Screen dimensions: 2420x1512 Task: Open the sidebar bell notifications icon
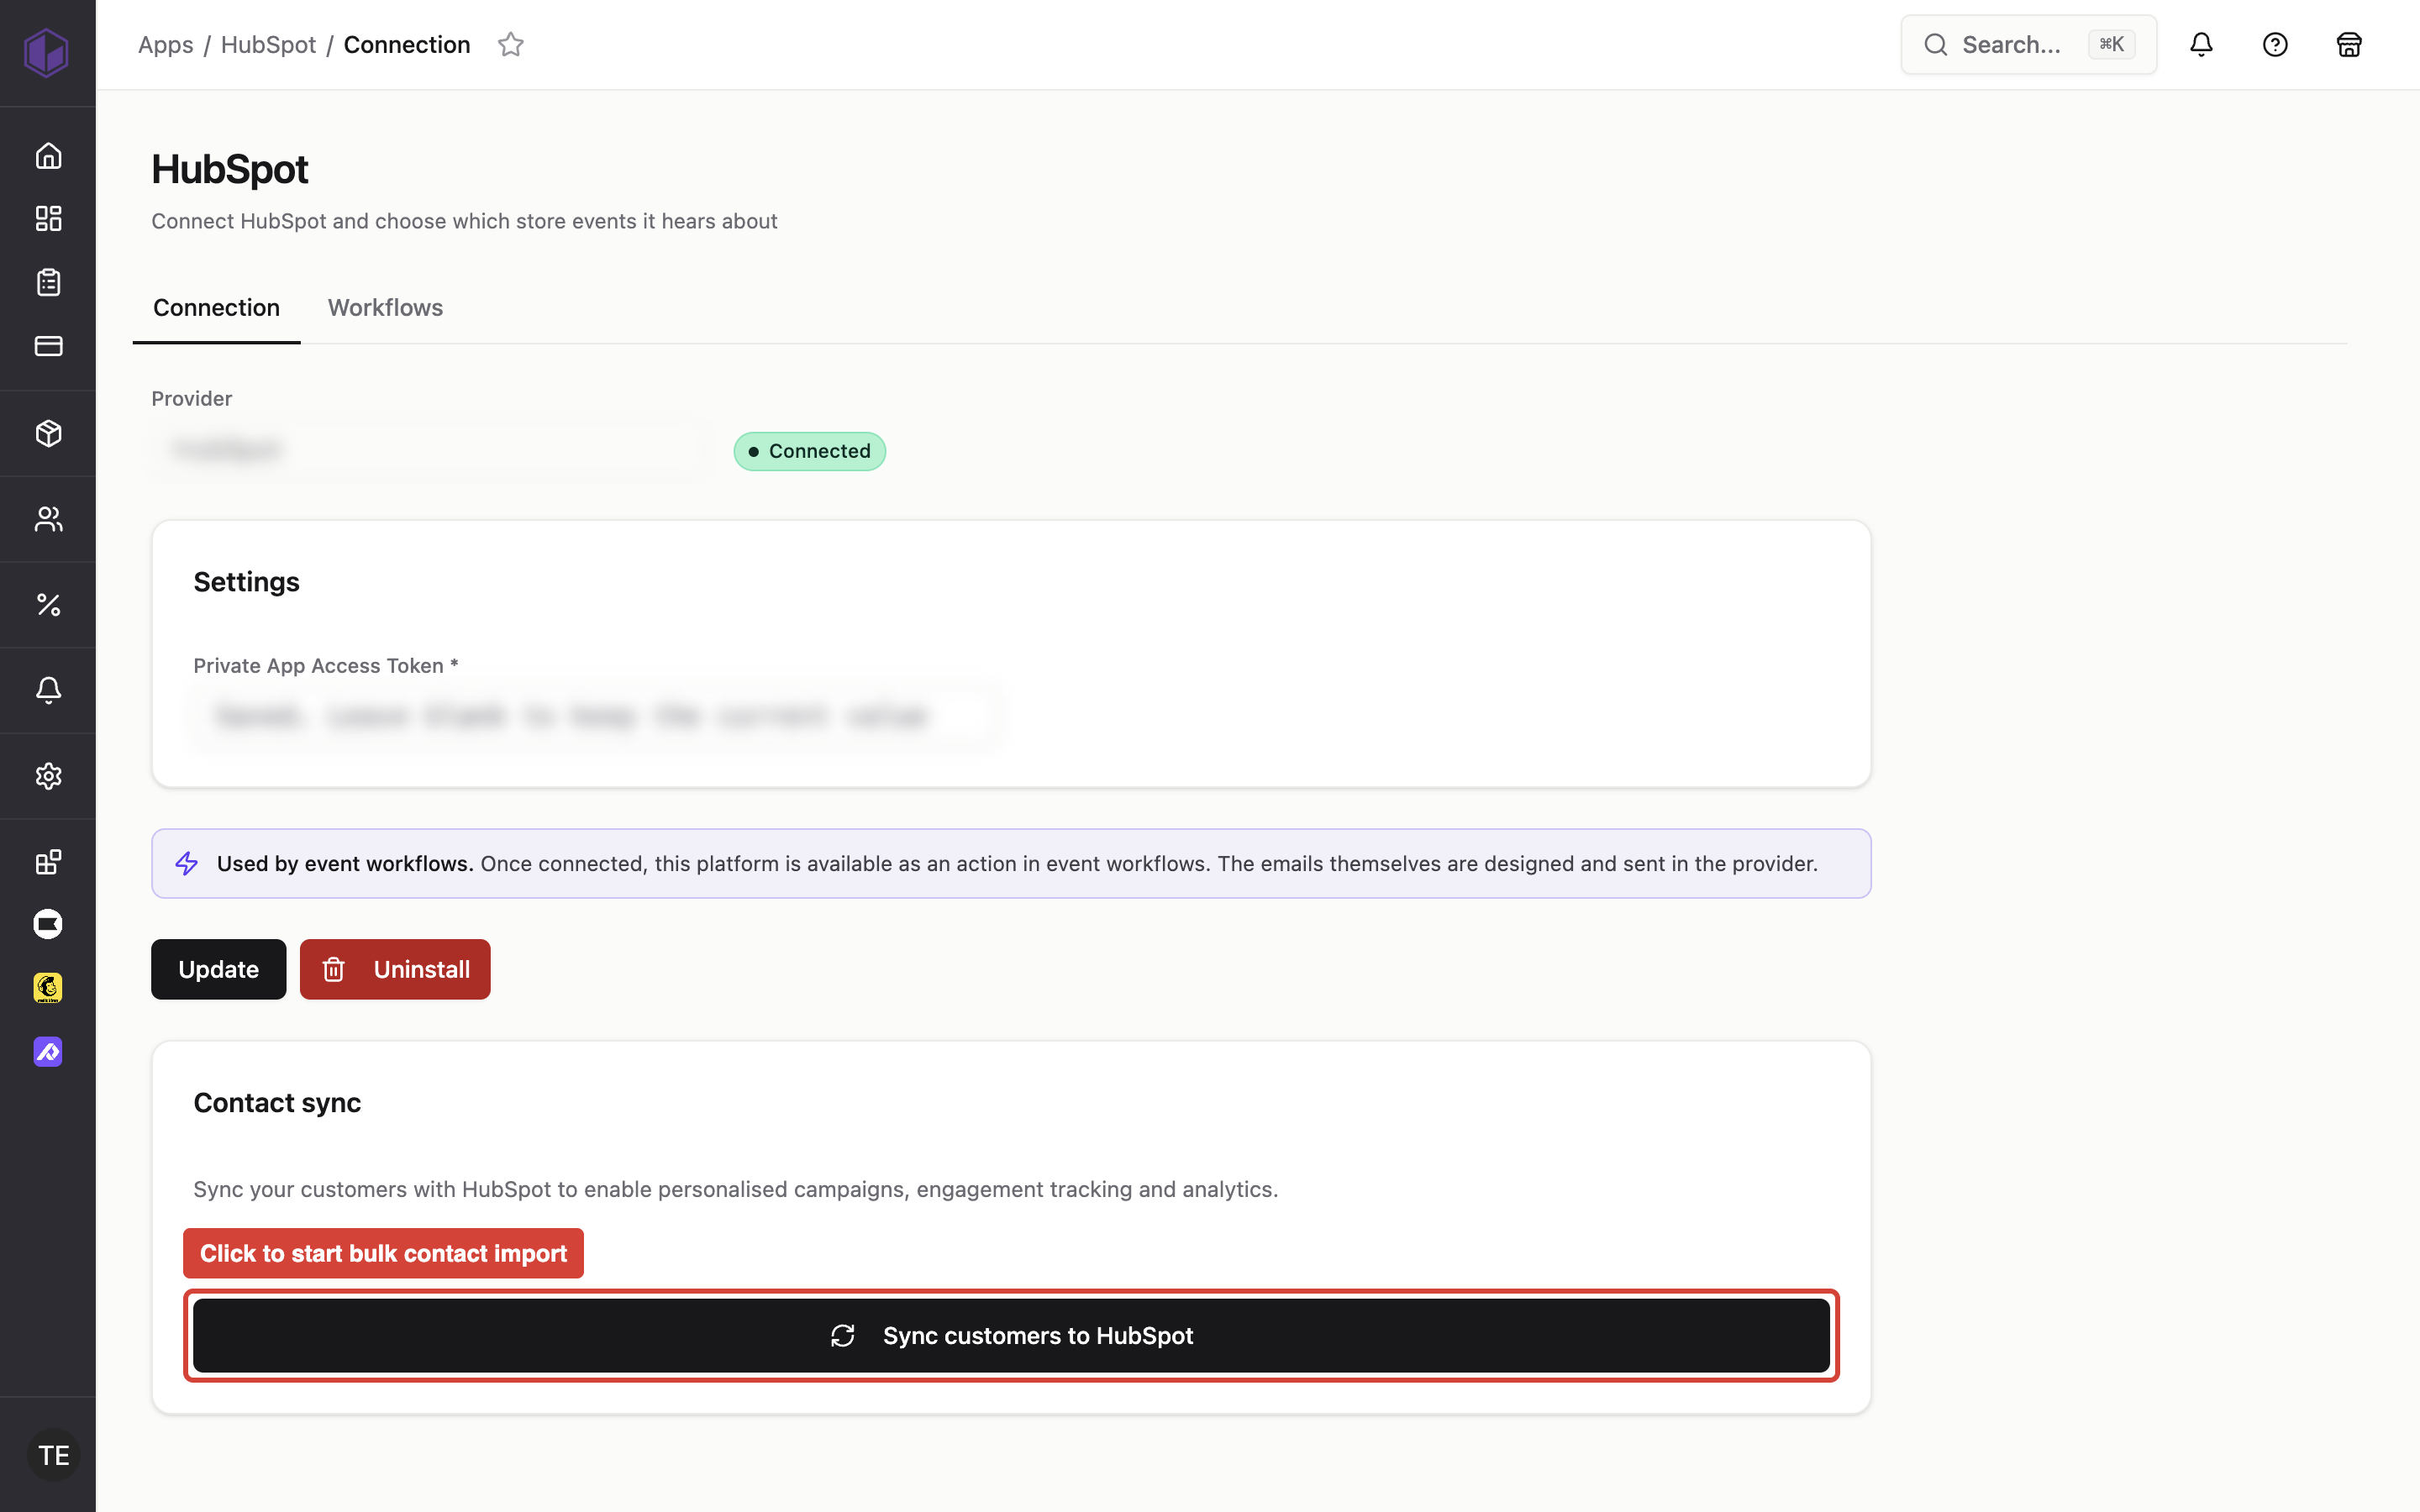point(48,690)
